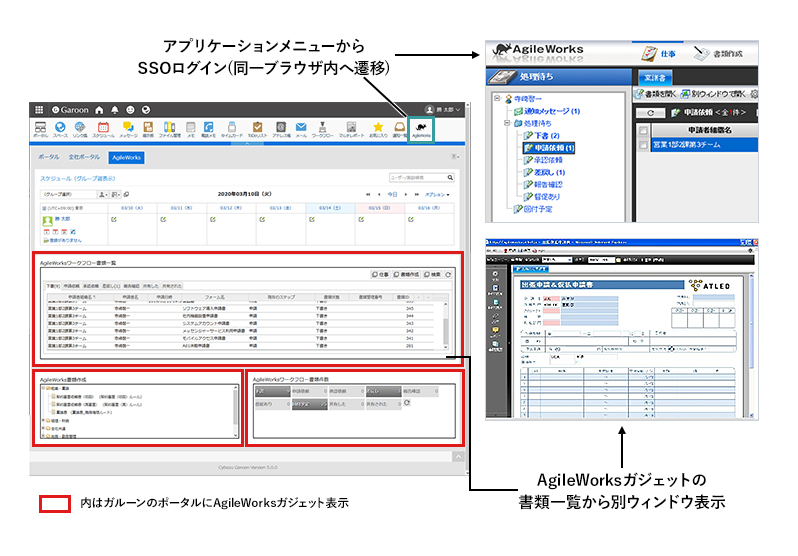
Task: Click the globe icon in Garoon header
Action: coord(146,110)
